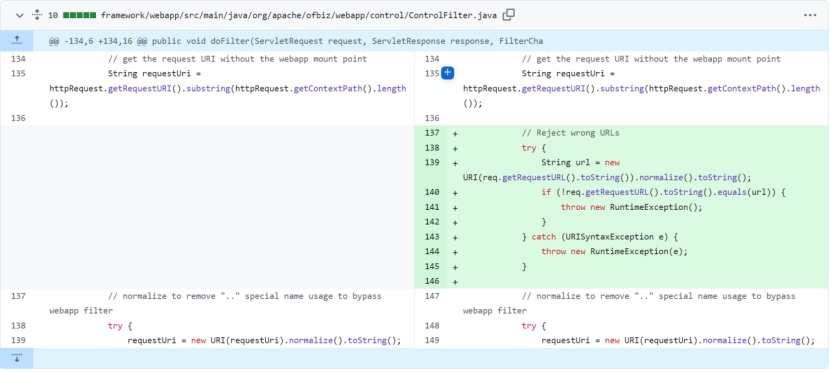This screenshot has height=372, width=830.
Task: Open the three-dot file options menu
Action: click(810, 15)
